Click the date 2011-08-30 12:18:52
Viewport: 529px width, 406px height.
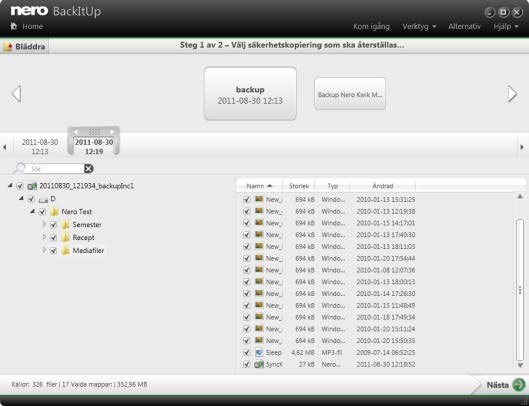coord(386,364)
